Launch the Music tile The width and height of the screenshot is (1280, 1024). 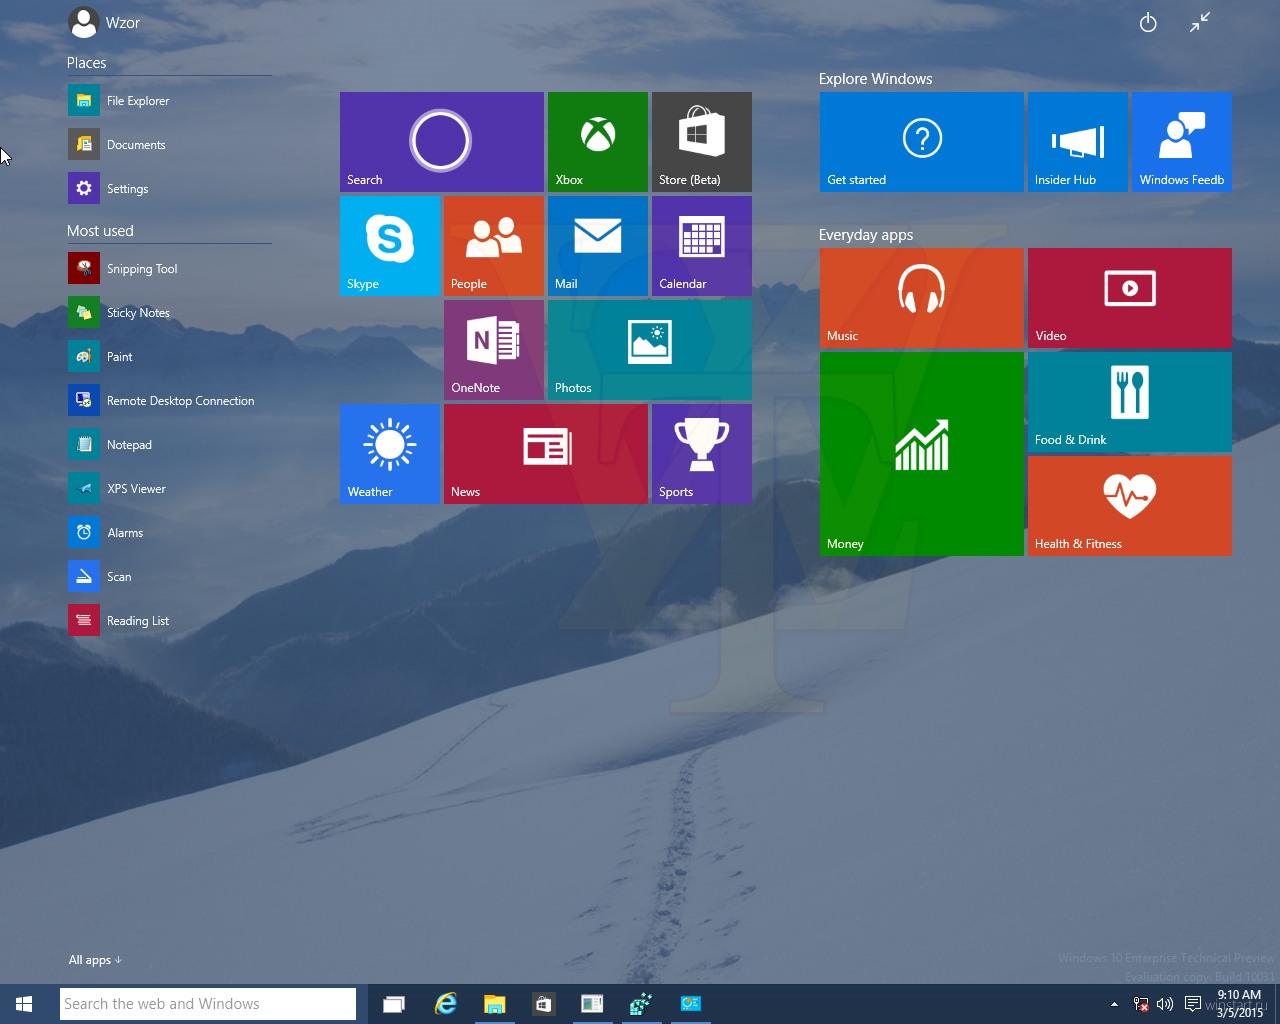point(922,298)
